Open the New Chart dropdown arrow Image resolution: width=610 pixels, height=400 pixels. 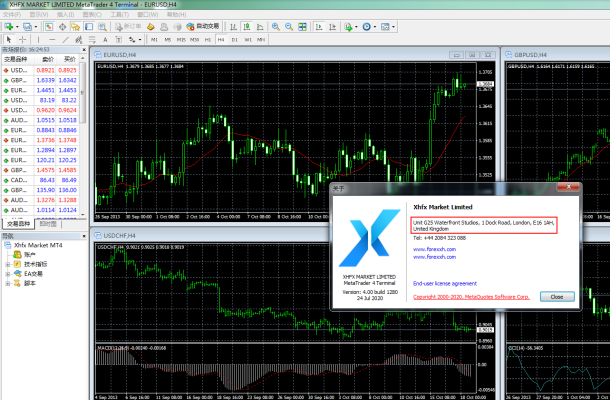(17, 27)
